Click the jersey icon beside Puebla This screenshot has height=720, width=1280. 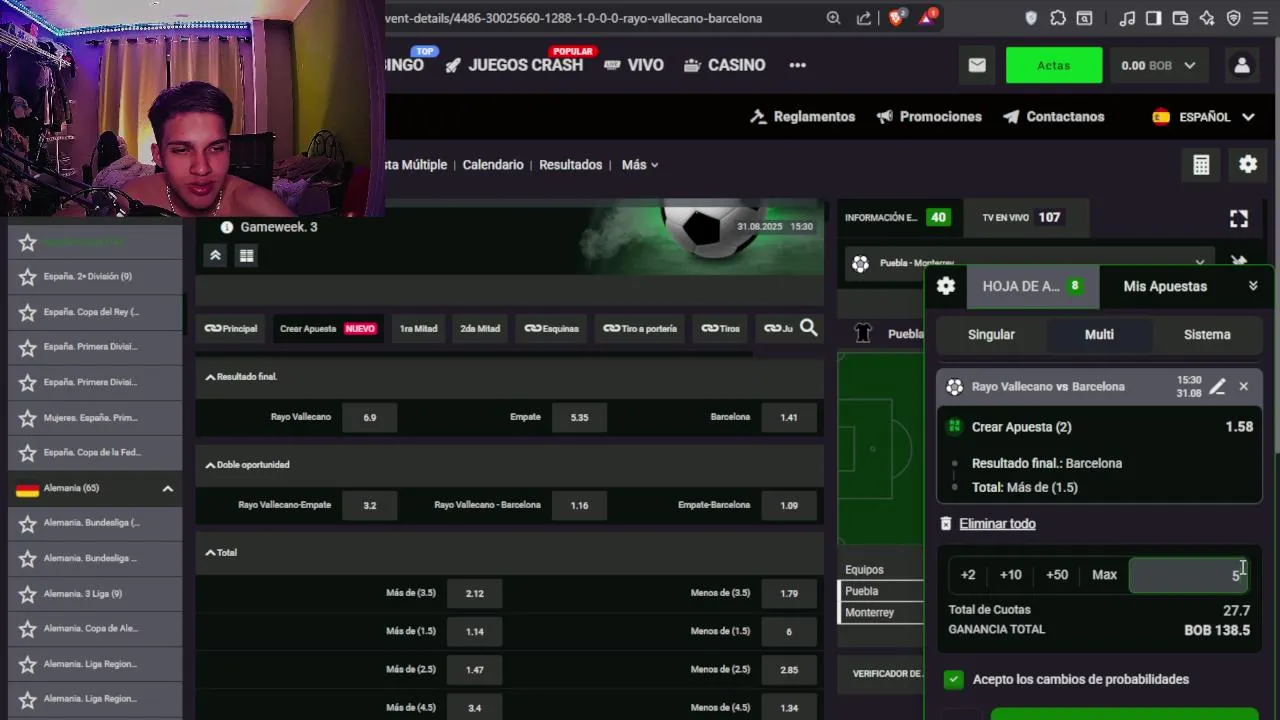click(x=864, y=333)
